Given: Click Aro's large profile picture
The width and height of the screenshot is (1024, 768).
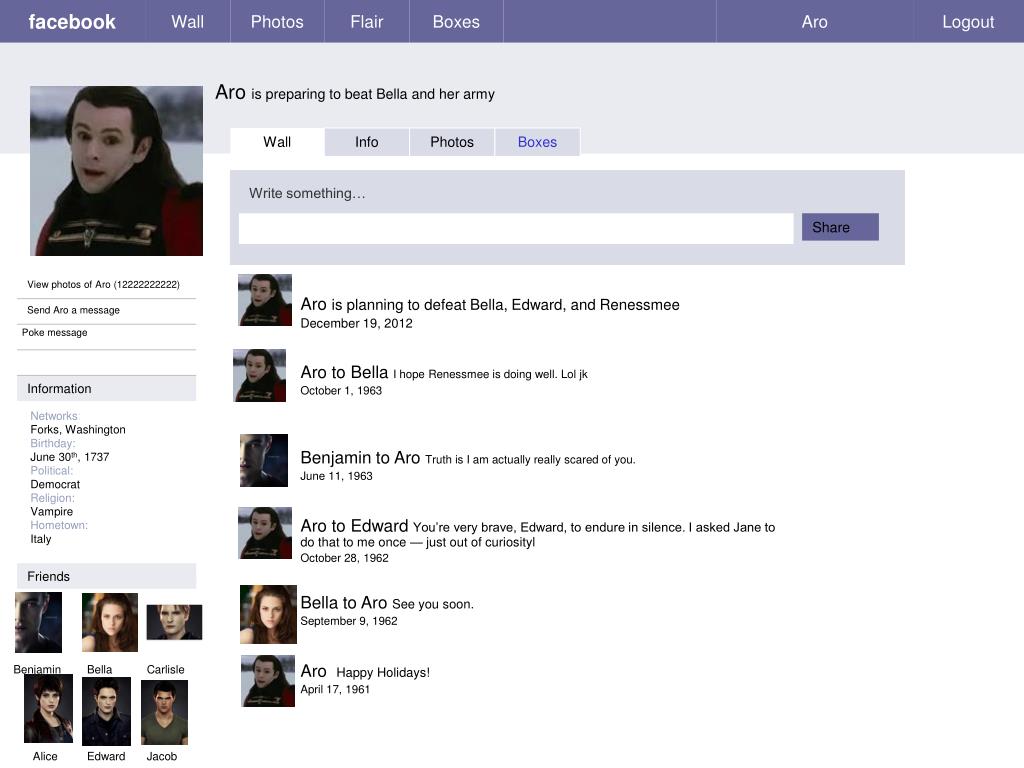Looking at the screenshot, I should [116, 170].
